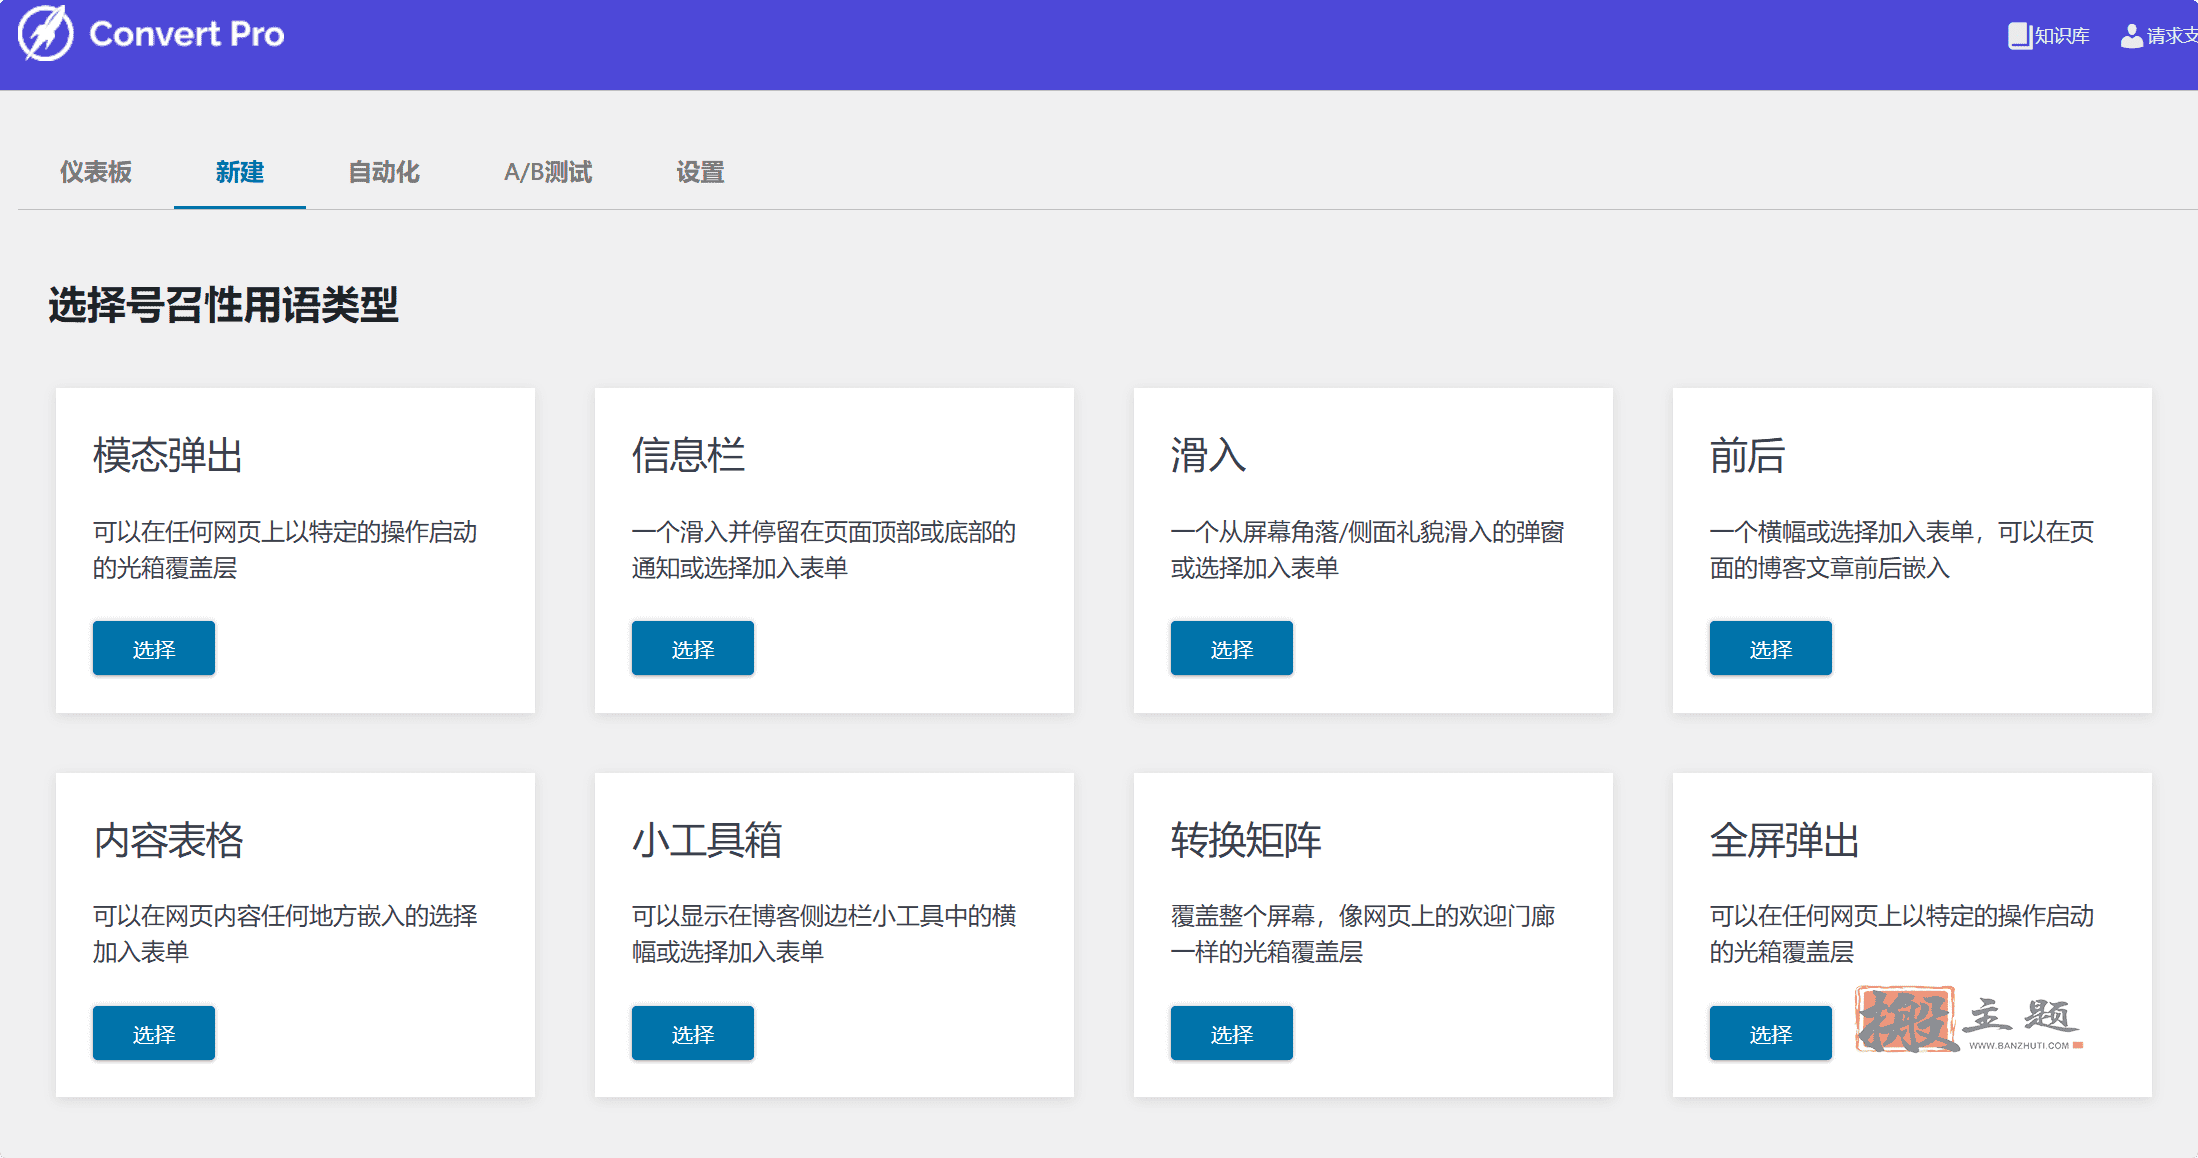This screenshot has width=2198, height=1158.
Task: Click 选择 button for 模态弹出
Action: tap(154, 648)
